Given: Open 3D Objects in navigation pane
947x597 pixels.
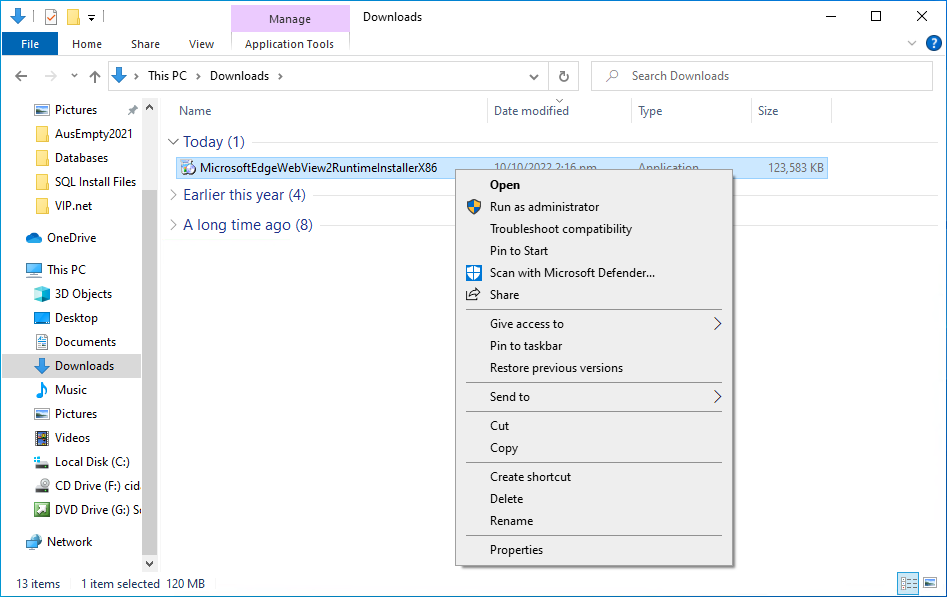Looking at the screenshot, I should pos(83,294).
